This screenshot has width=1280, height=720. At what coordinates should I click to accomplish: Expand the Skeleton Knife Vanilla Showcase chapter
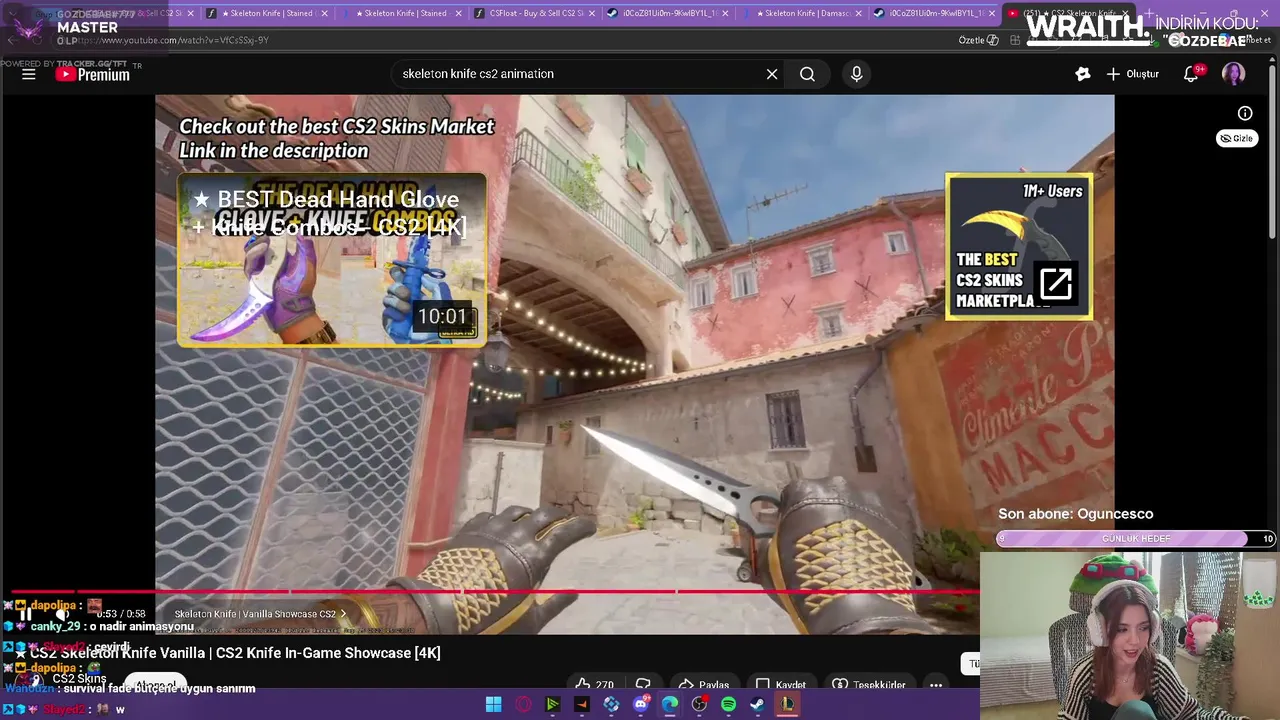click(261, 614)
